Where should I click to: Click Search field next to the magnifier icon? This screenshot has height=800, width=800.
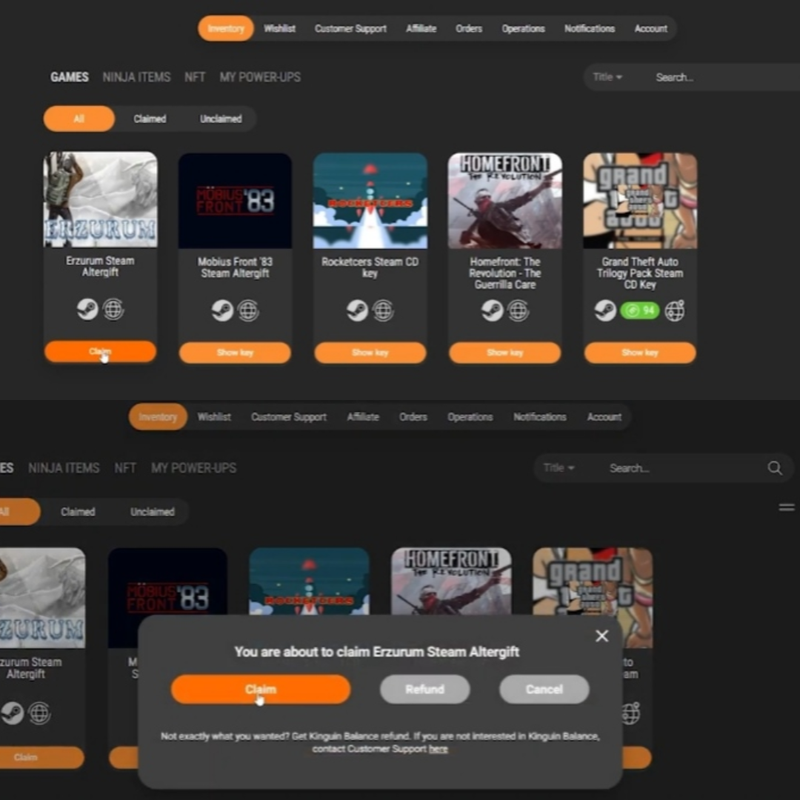684,468
